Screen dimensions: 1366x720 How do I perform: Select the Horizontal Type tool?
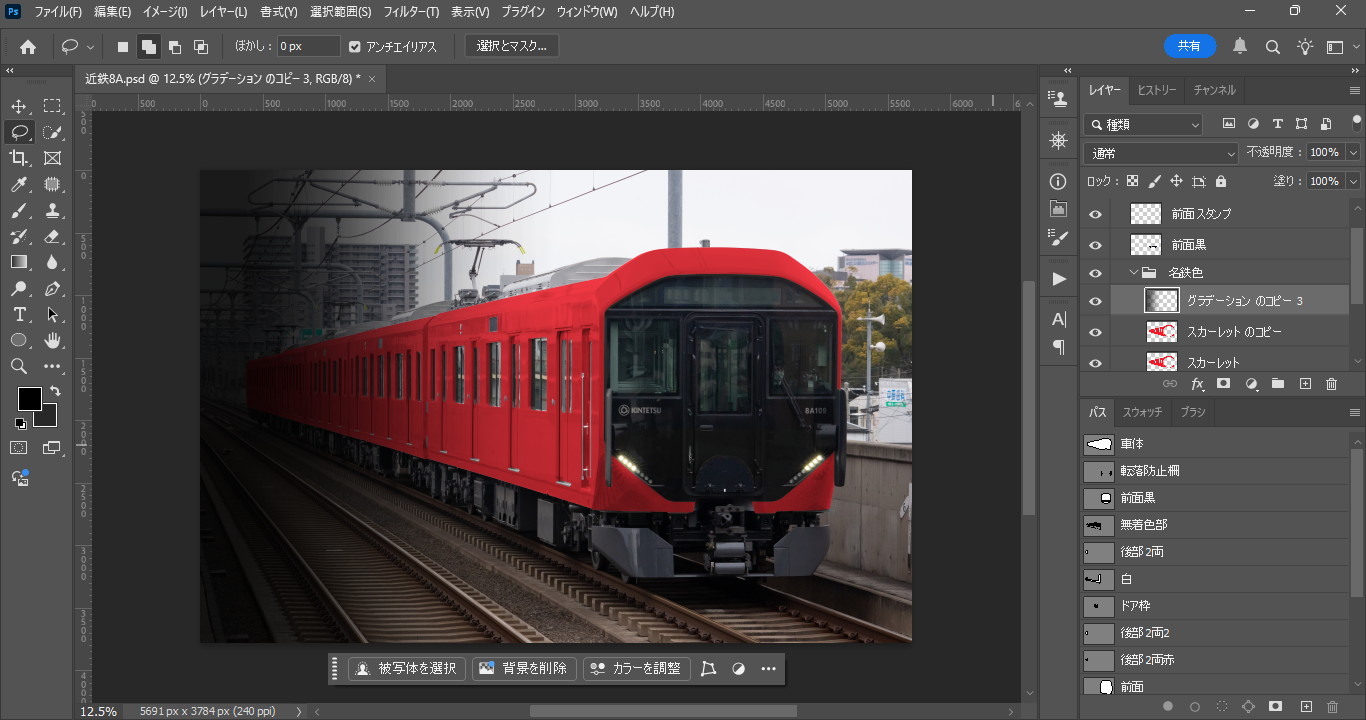click(x=19, y=314)
